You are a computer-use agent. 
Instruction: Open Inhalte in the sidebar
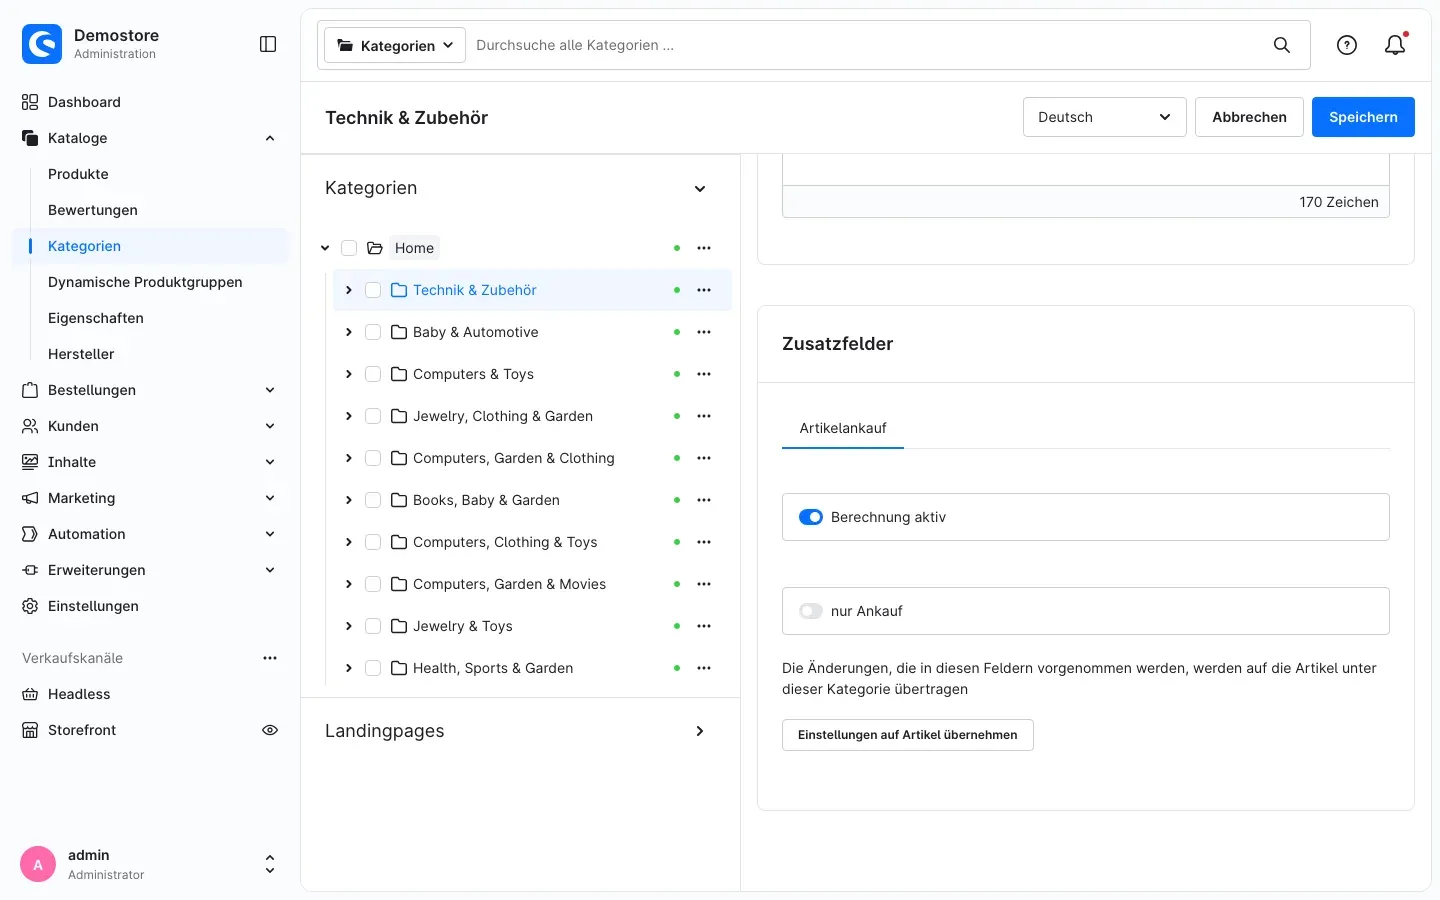click(x=150, y=462)
